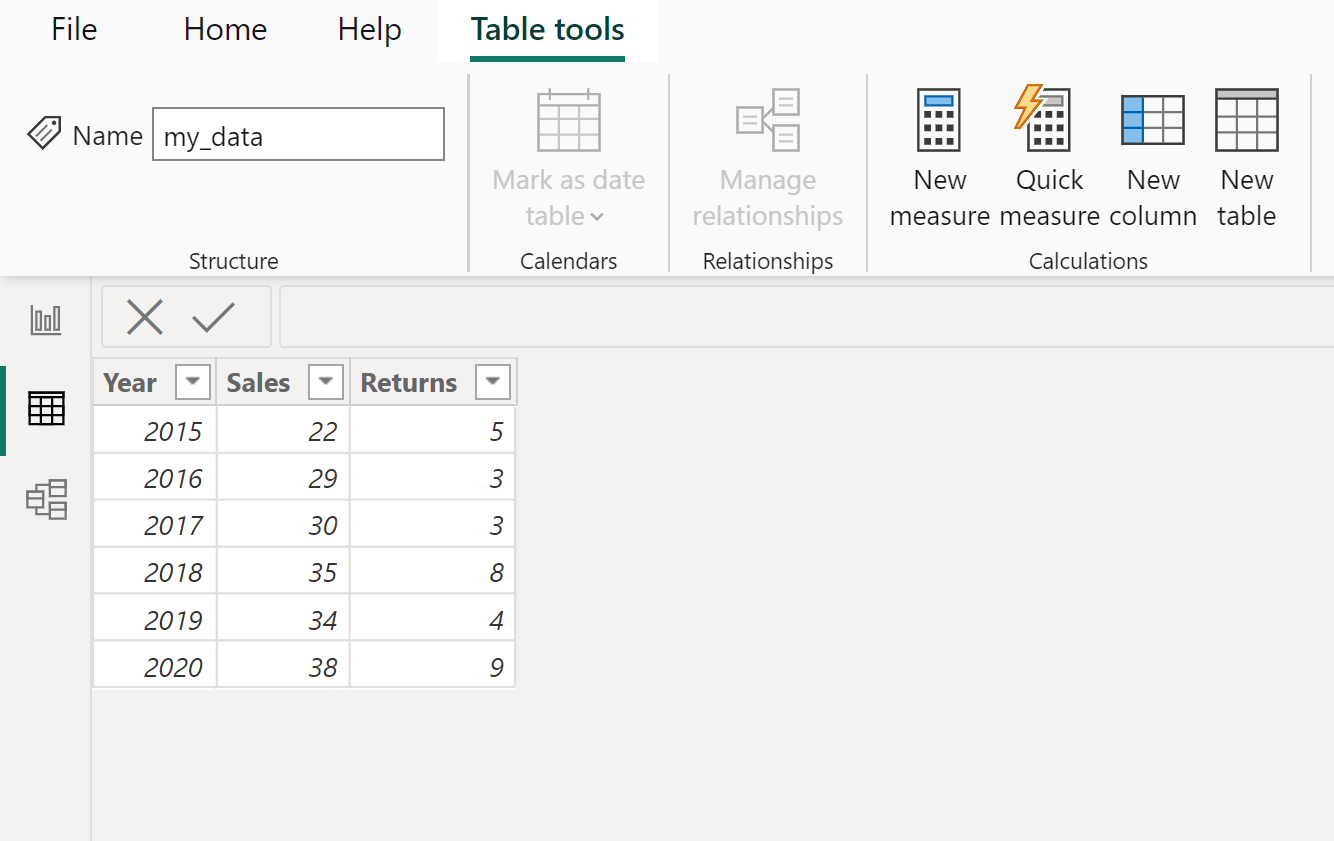Switch to Report view in sidebar
This screenshot has height=841, width=1334.
point(45,320)
